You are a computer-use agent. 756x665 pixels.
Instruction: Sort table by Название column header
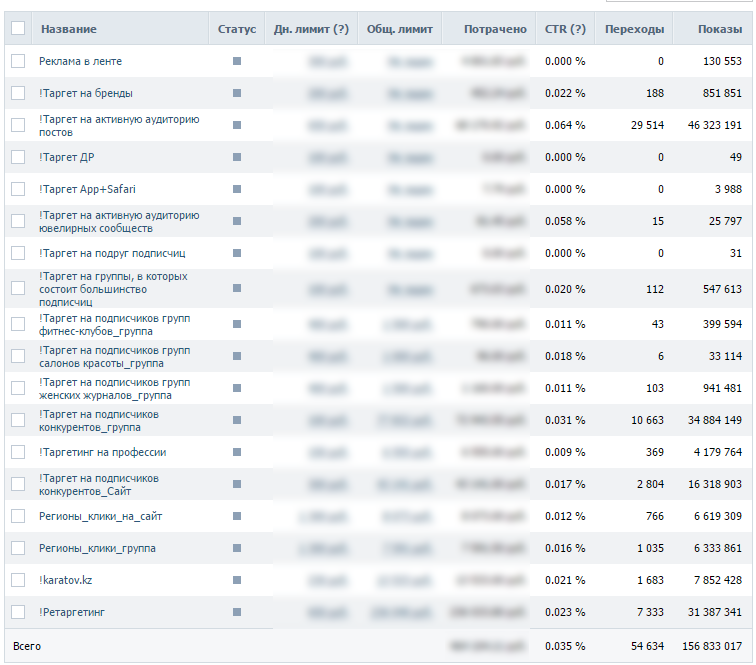(x=69, y=29)
